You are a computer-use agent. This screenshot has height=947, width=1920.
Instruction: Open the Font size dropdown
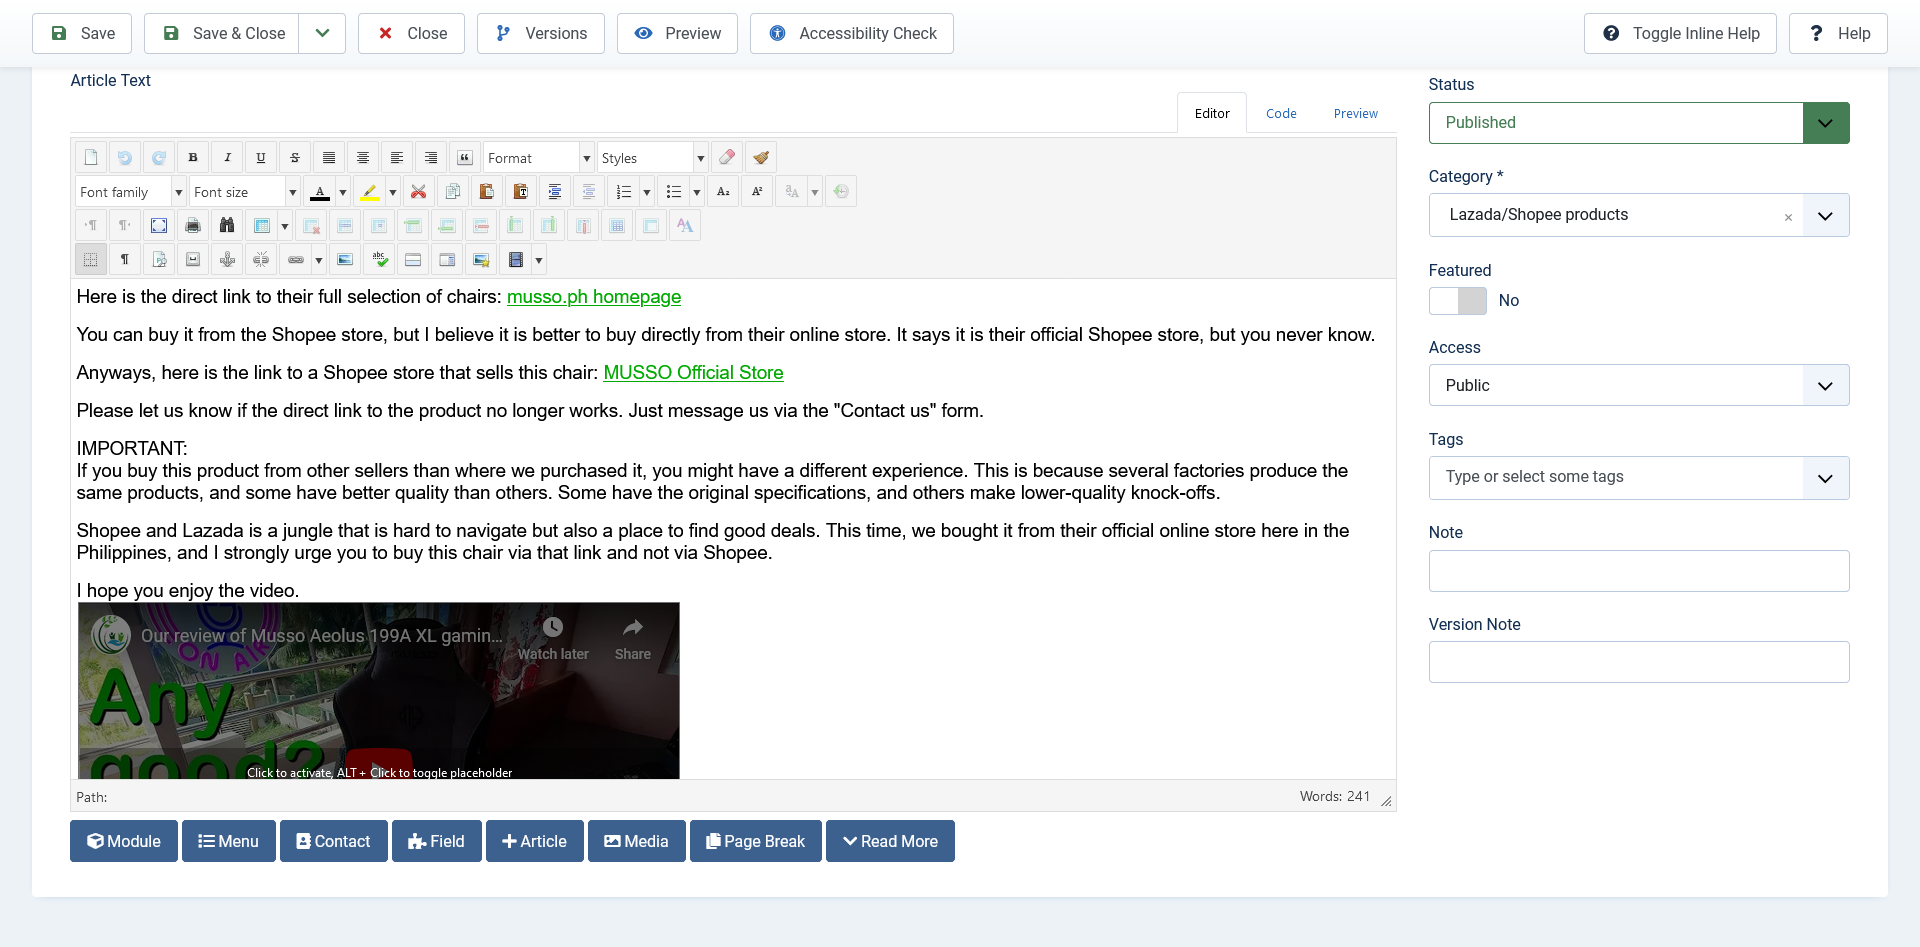[x=245, y=192]
